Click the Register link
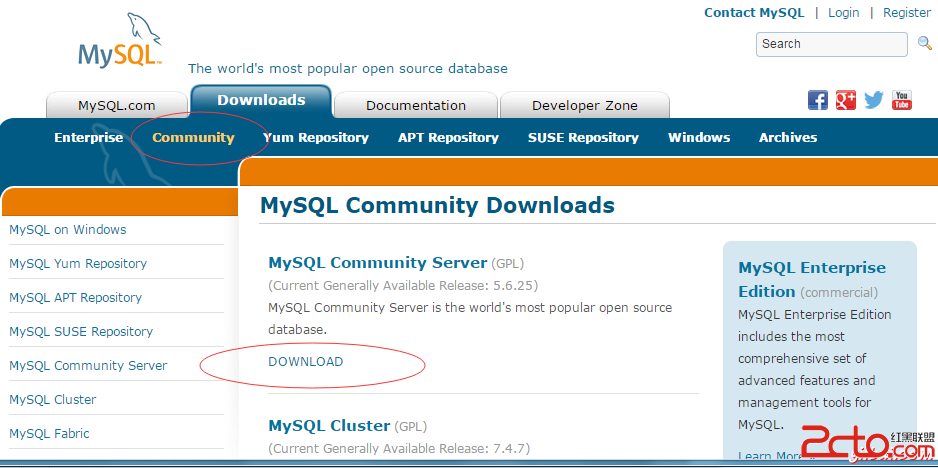Screen dimensions: 938x468 tap(907, 13)
